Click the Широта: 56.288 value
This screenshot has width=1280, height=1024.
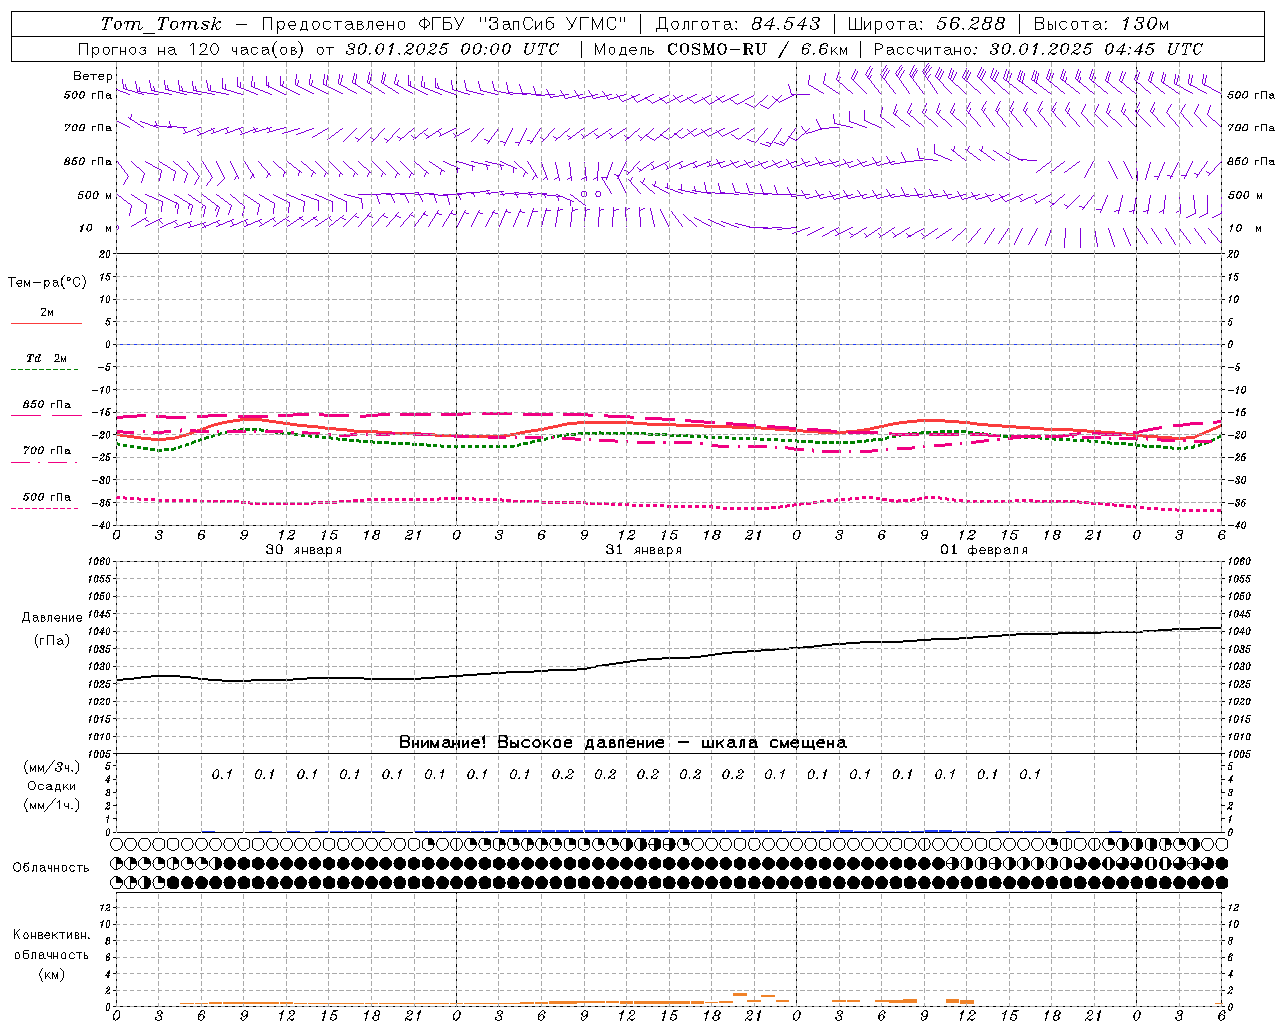(926, 24)
